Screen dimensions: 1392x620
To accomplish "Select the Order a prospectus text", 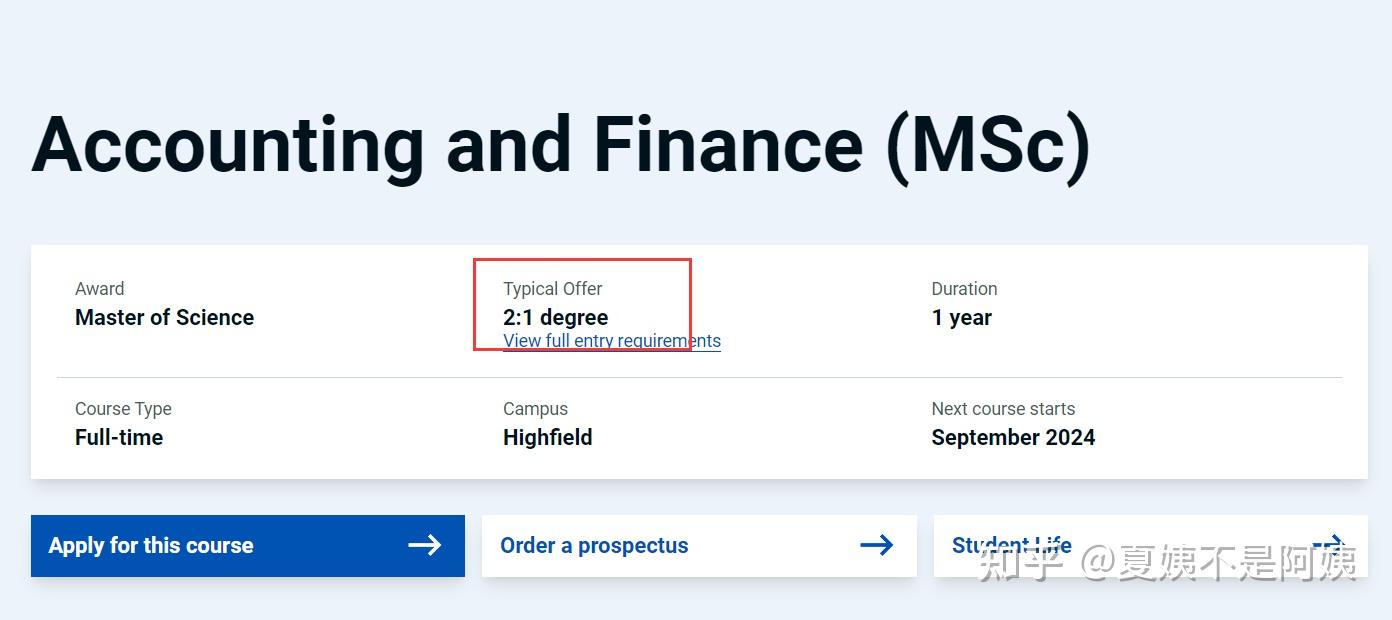I will click(x=594, y=546).
